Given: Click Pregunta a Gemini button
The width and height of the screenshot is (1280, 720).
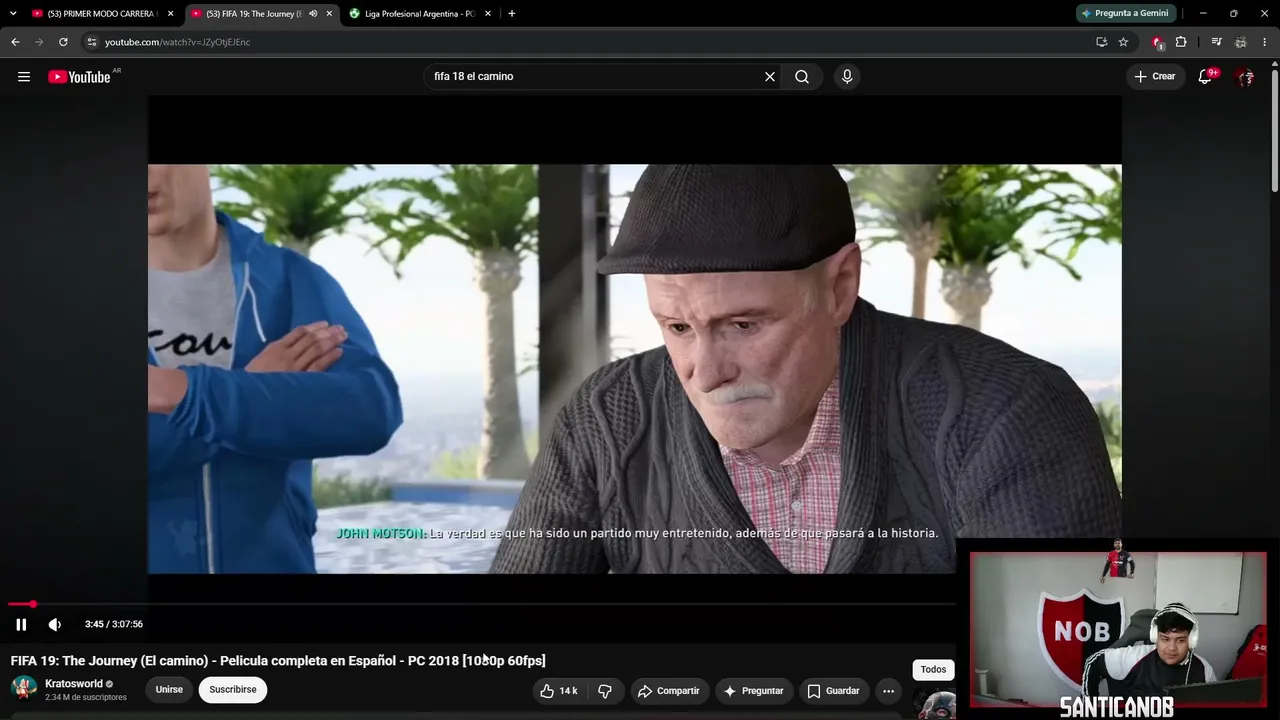Looking at the screenshot, I should pos(1125,14).
